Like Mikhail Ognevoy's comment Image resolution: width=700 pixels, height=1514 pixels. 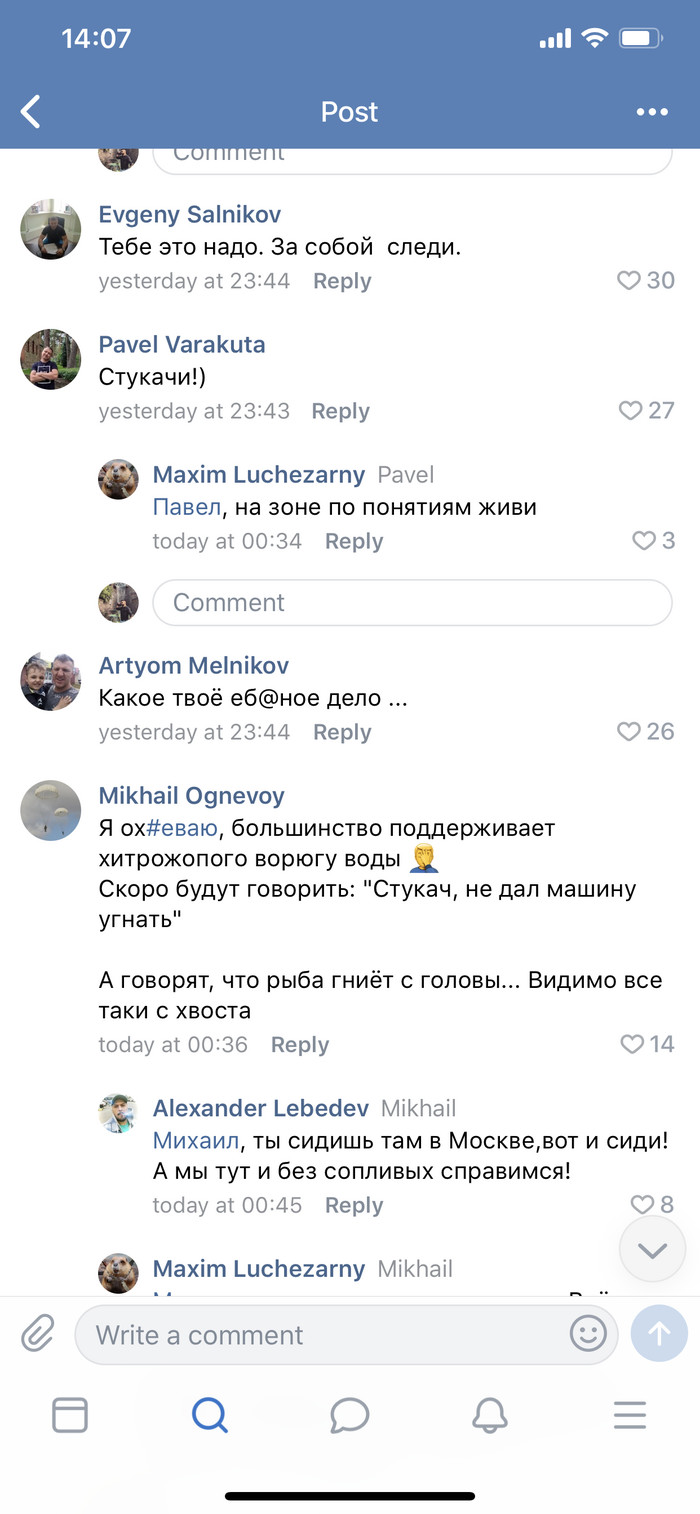pos(633,1045)
